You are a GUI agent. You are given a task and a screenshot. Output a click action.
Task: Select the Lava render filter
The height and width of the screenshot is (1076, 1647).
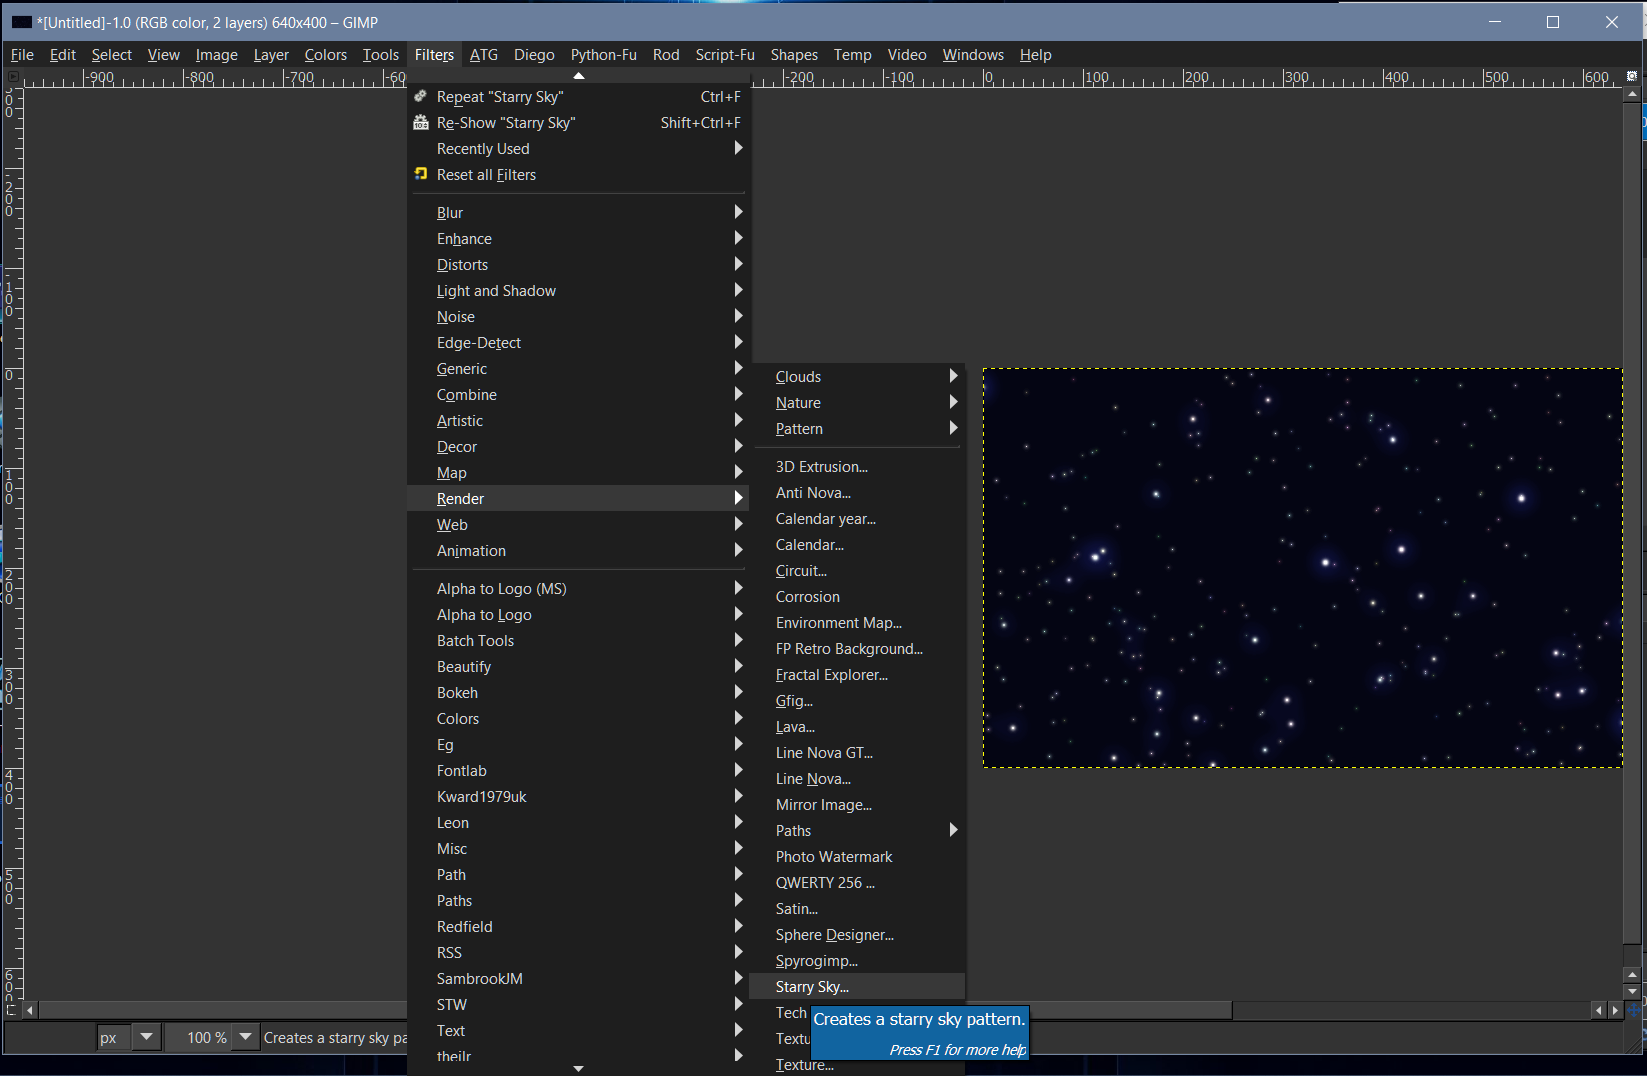(x=795, y=726)
